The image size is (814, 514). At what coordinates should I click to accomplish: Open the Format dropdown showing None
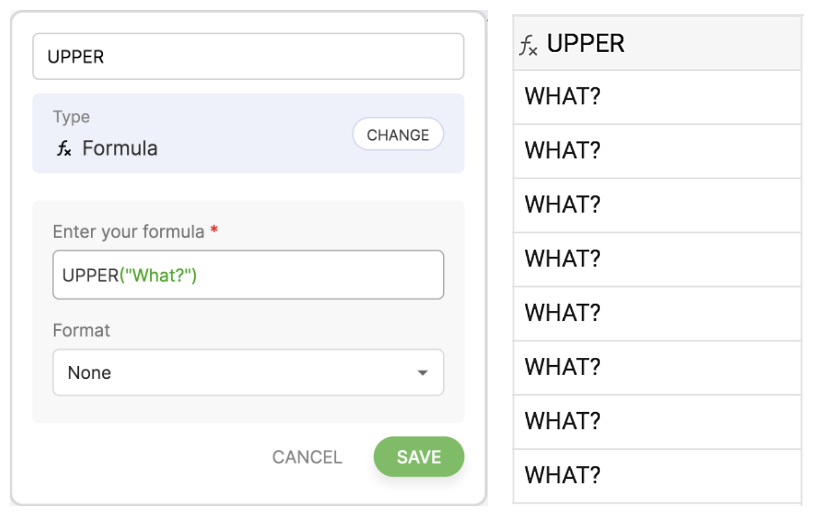pos(247,372)
